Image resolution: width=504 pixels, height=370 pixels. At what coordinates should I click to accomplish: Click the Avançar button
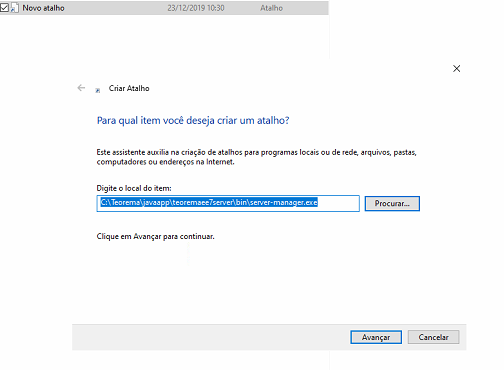pos(376,337)
